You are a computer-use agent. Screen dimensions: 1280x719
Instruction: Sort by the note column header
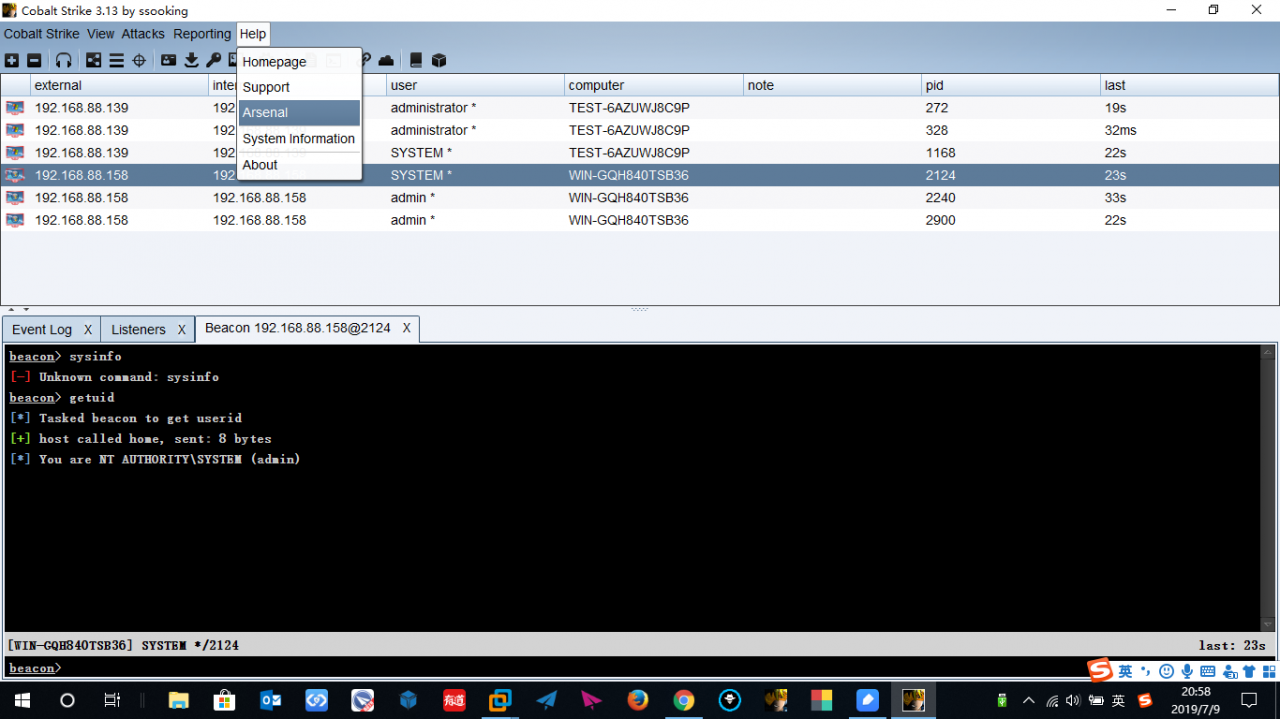coord(831,85)
